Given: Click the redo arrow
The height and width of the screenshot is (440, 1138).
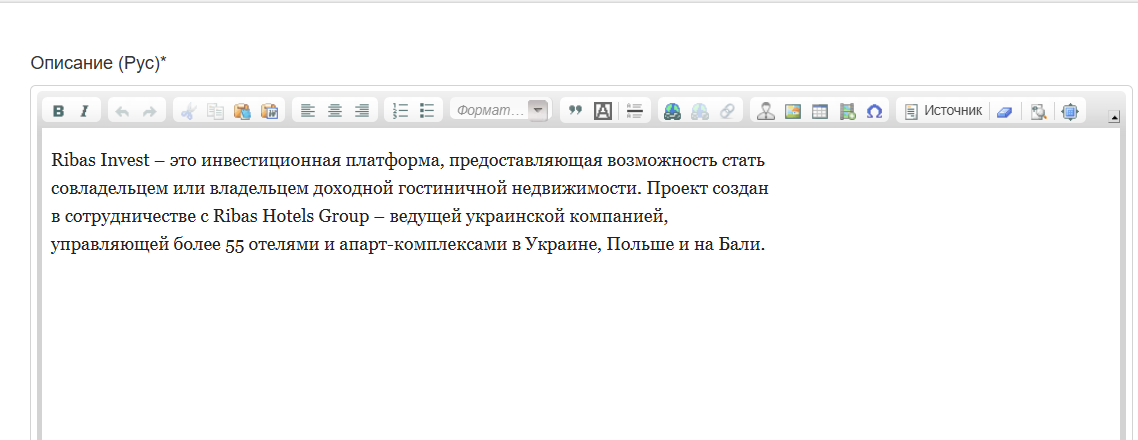Looking at the screenshot, I should [x=150, y=111].
